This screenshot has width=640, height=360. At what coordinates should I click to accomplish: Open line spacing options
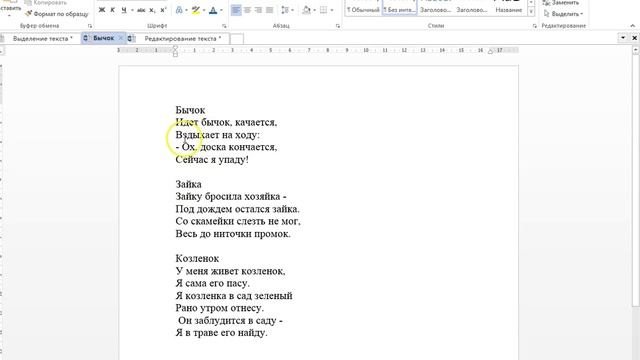285,10
